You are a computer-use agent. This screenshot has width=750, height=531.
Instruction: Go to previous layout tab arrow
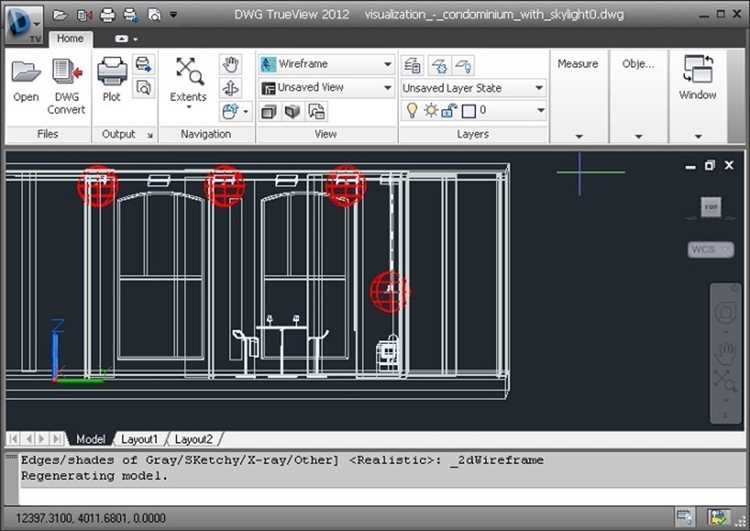[x=29, y=439]
